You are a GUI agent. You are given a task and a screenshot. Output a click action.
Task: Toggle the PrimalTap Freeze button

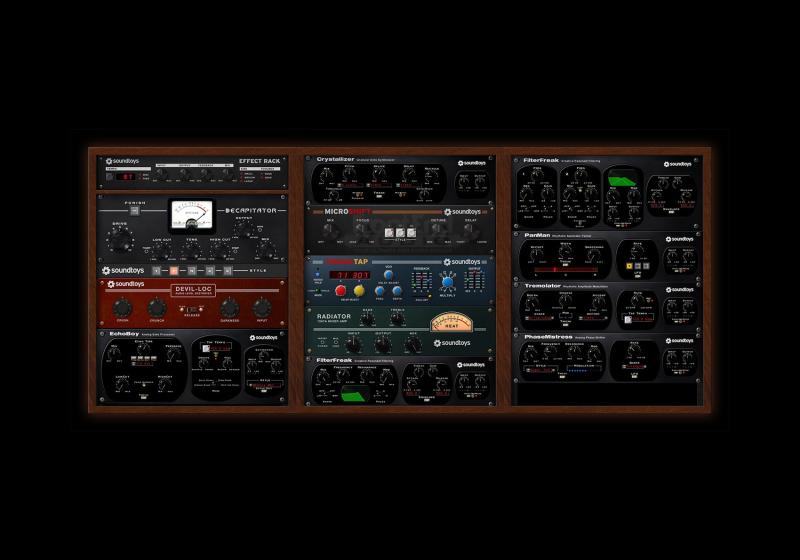click(318, 274)
